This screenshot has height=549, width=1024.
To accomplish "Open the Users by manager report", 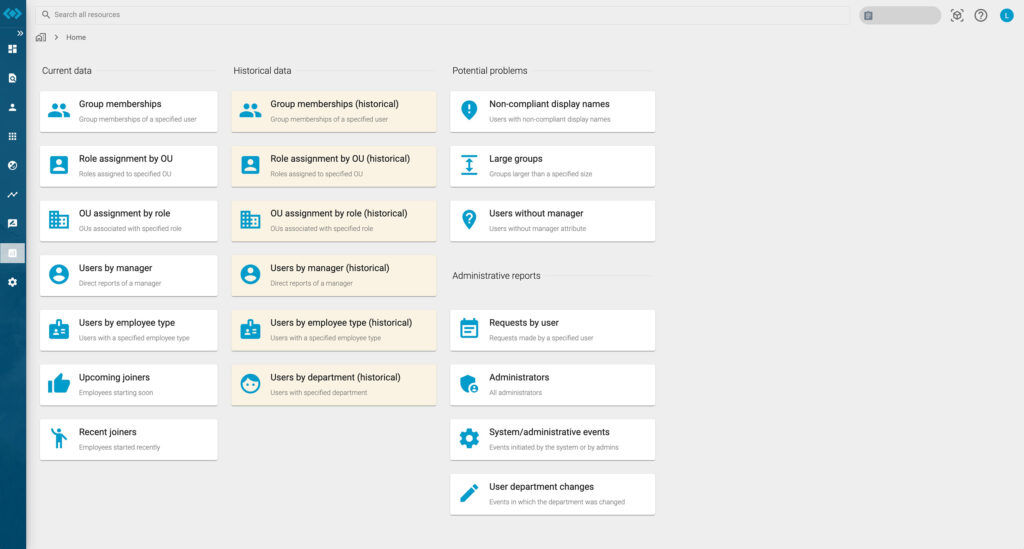I will click(x=129, y=275).
